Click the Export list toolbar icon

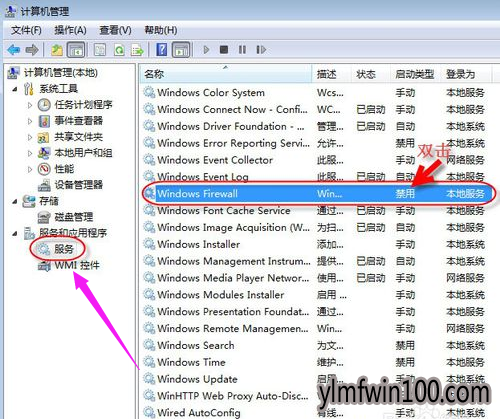(x=137, y=50)
